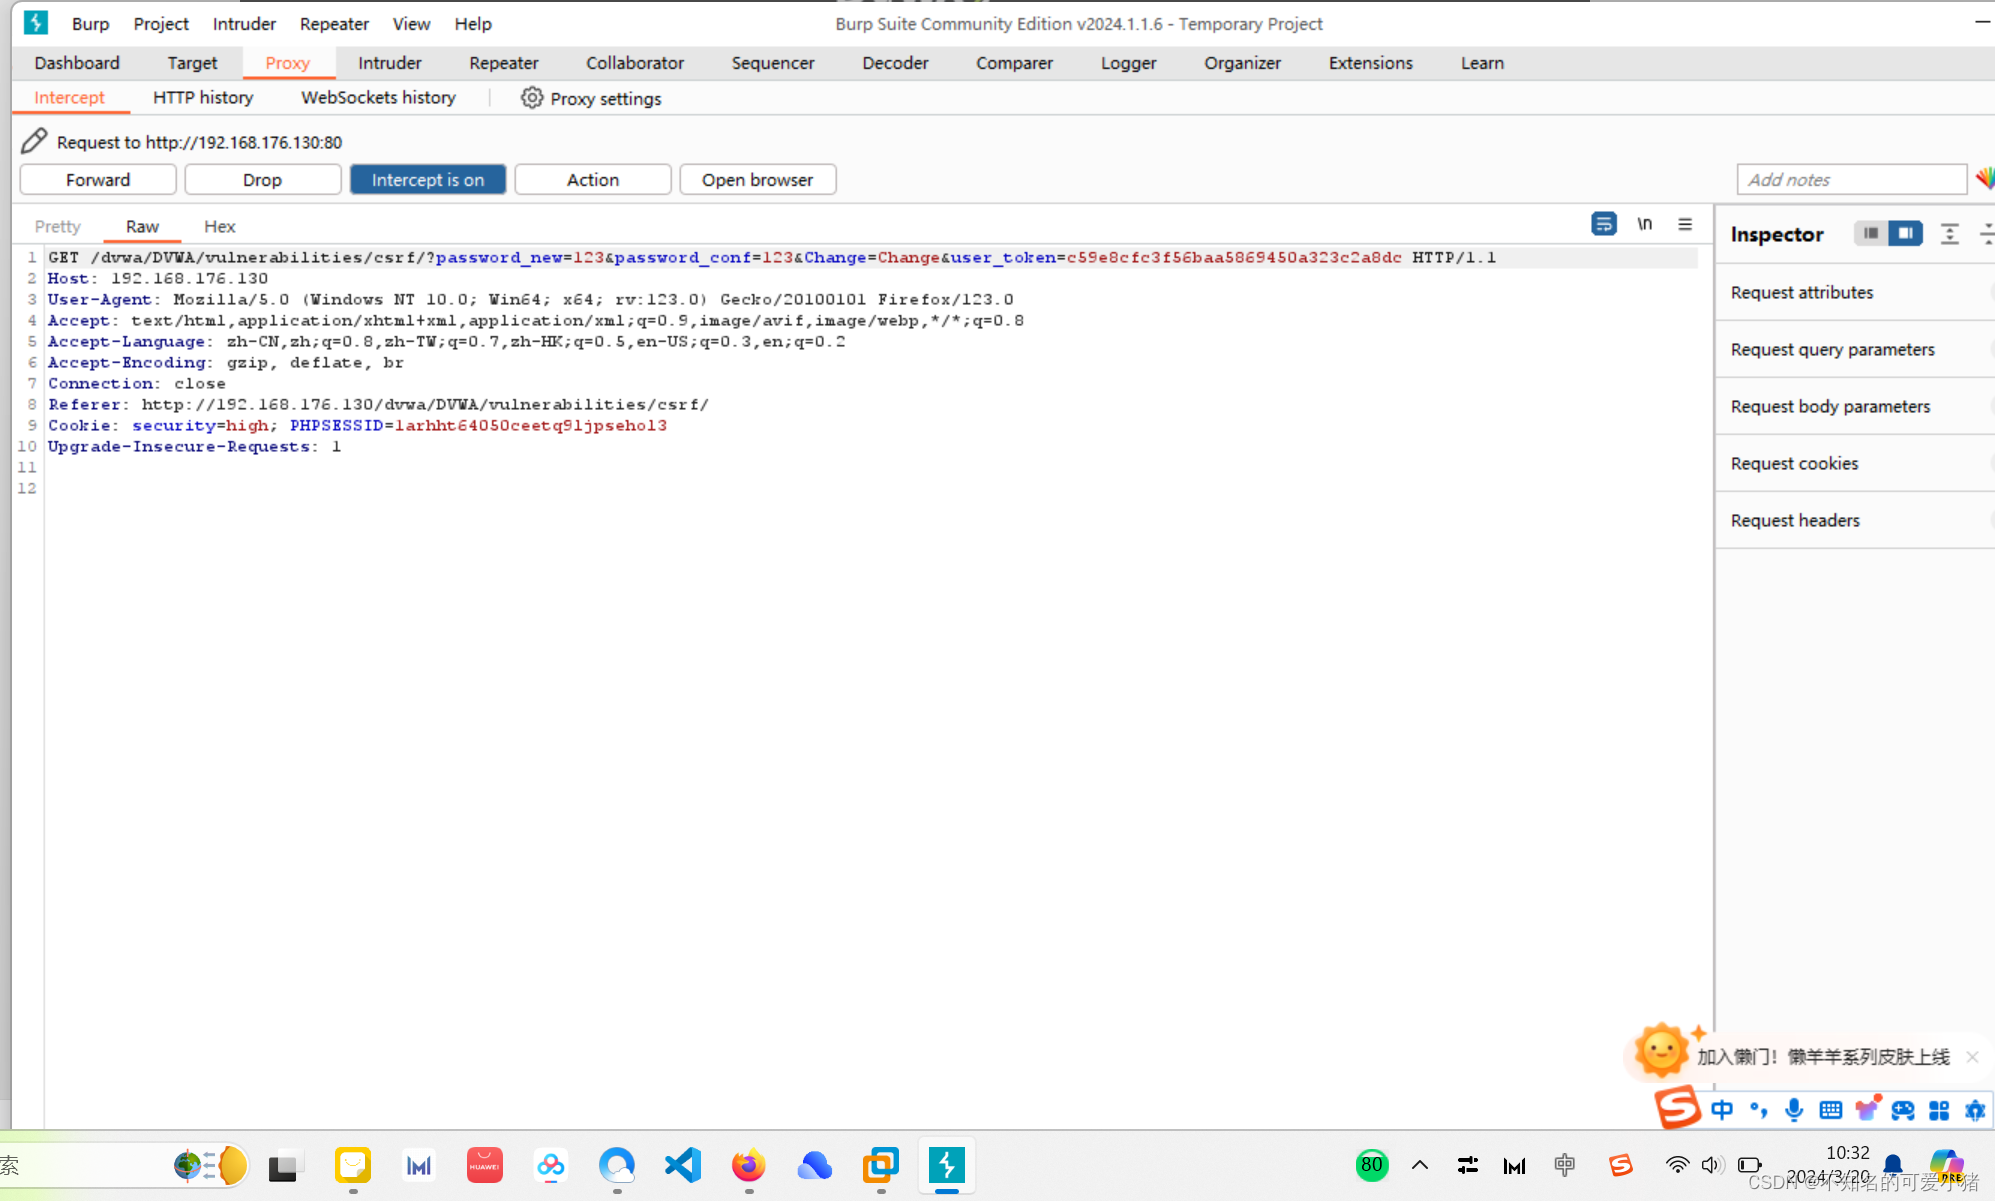Show hidden tray icons chevron
Viewport: 1995px width, 1201px height.
click(x=1419, y=1165)
